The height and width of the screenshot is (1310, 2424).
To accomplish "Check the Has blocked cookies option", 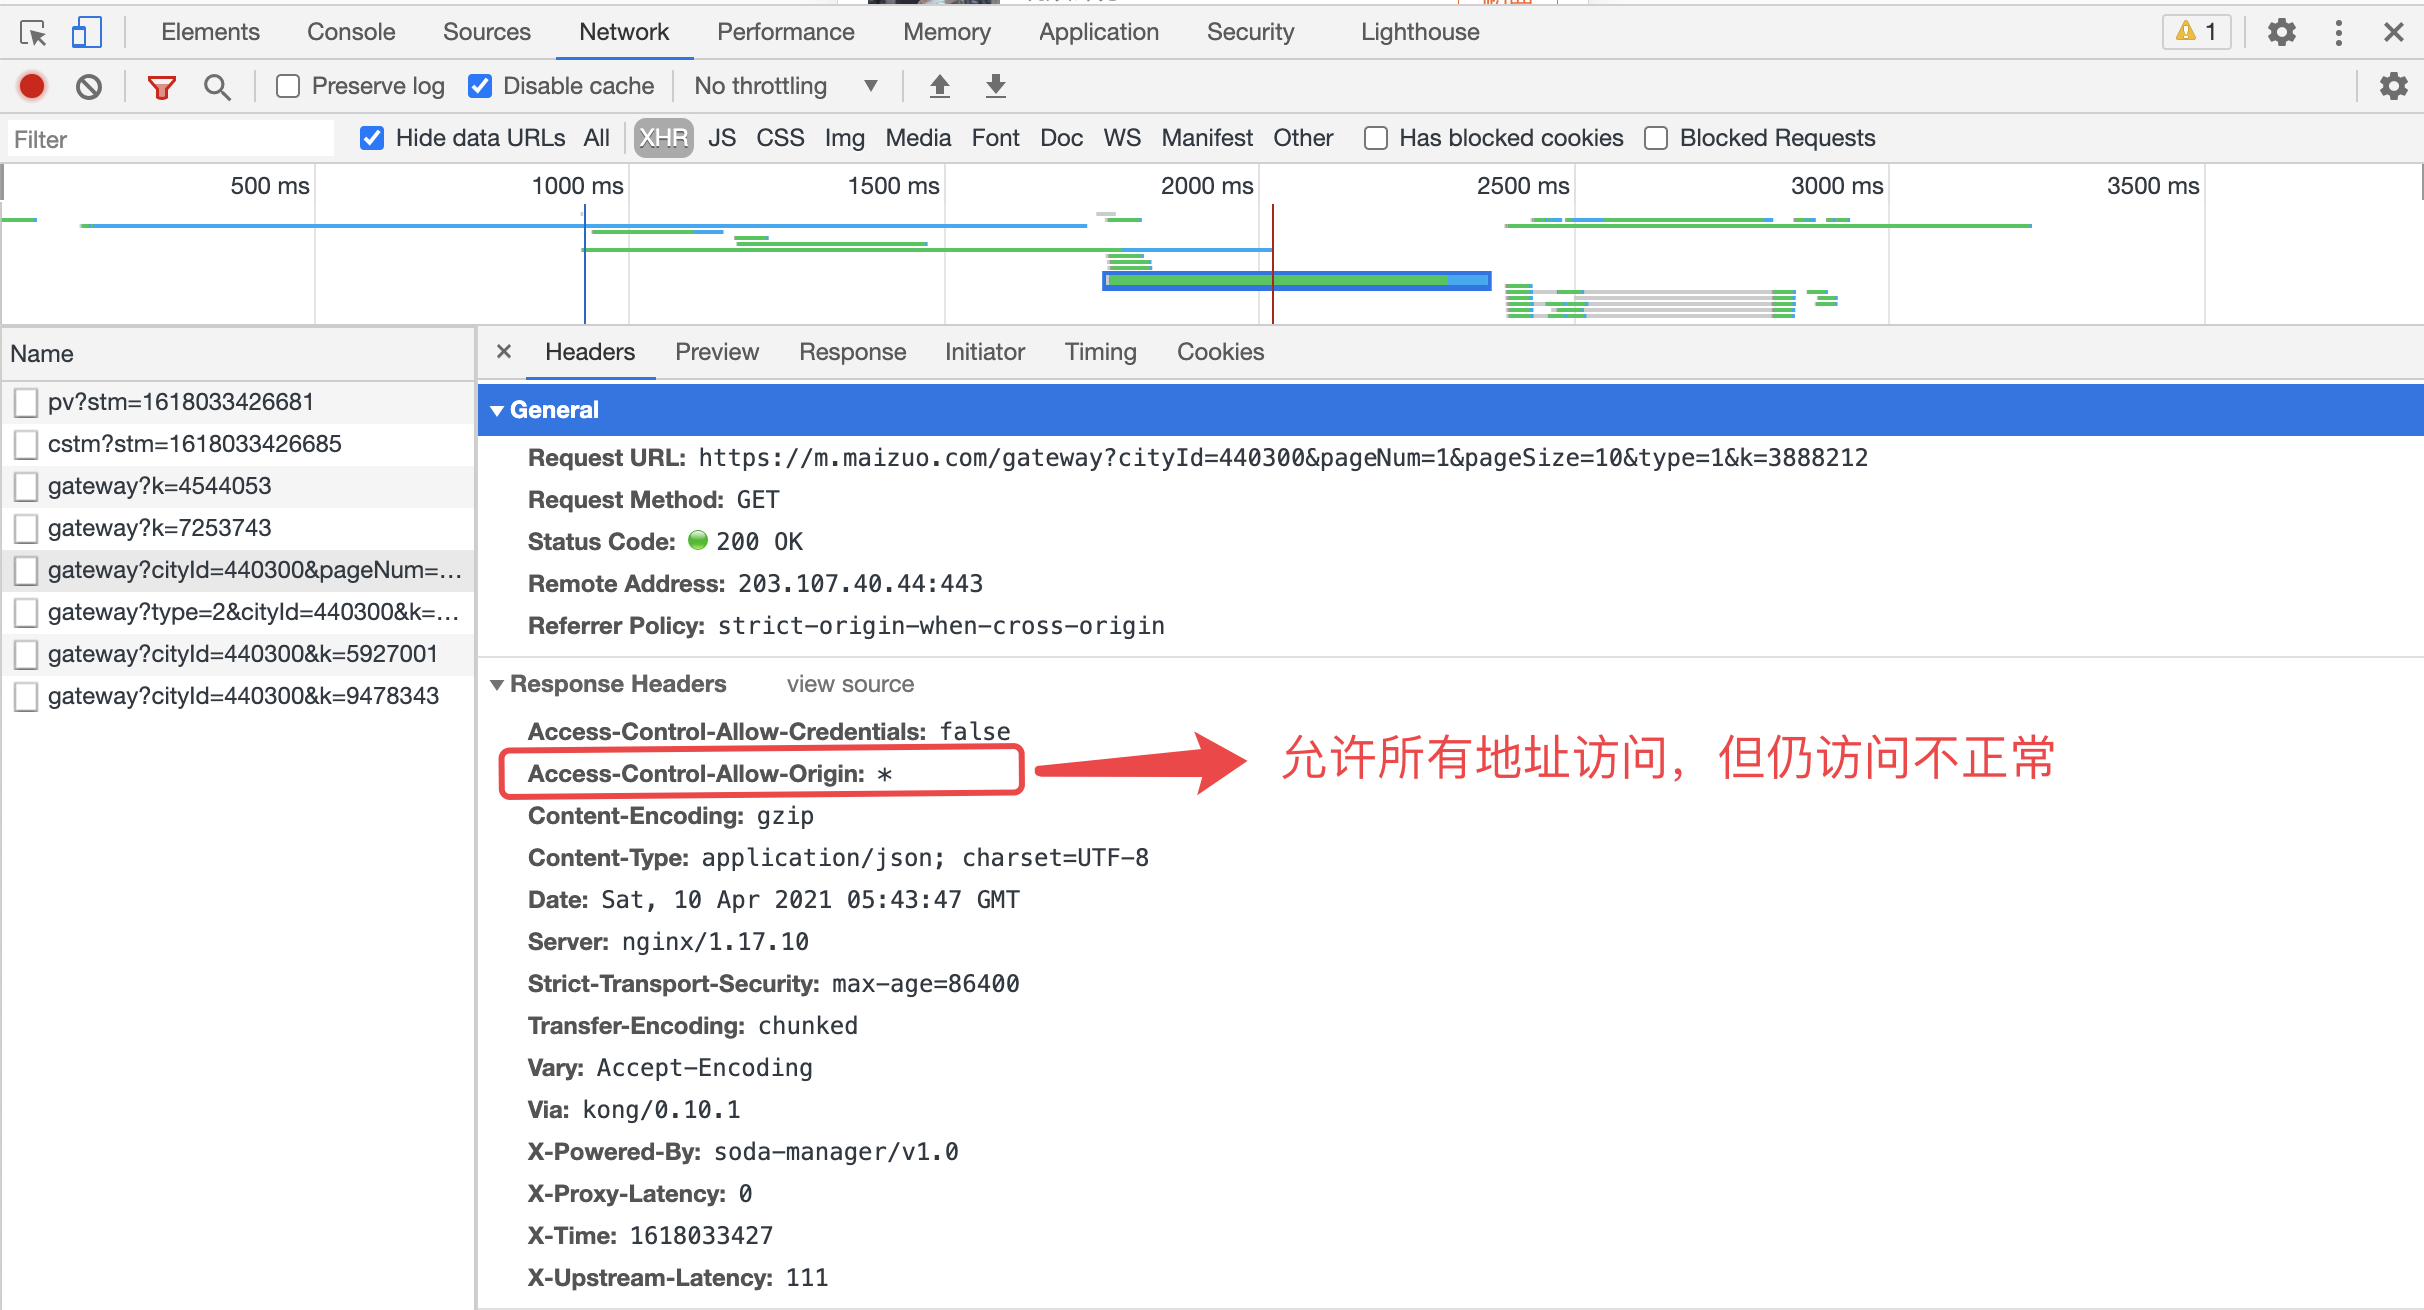I will [1376, 139].
